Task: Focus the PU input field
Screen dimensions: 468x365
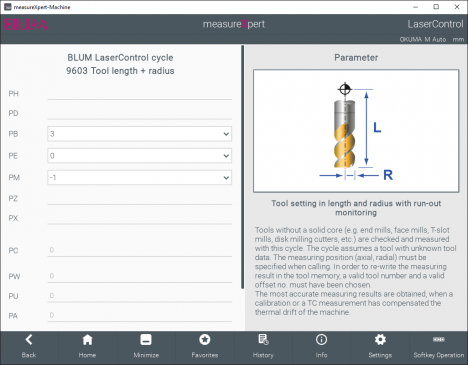Action: [139, 296]
